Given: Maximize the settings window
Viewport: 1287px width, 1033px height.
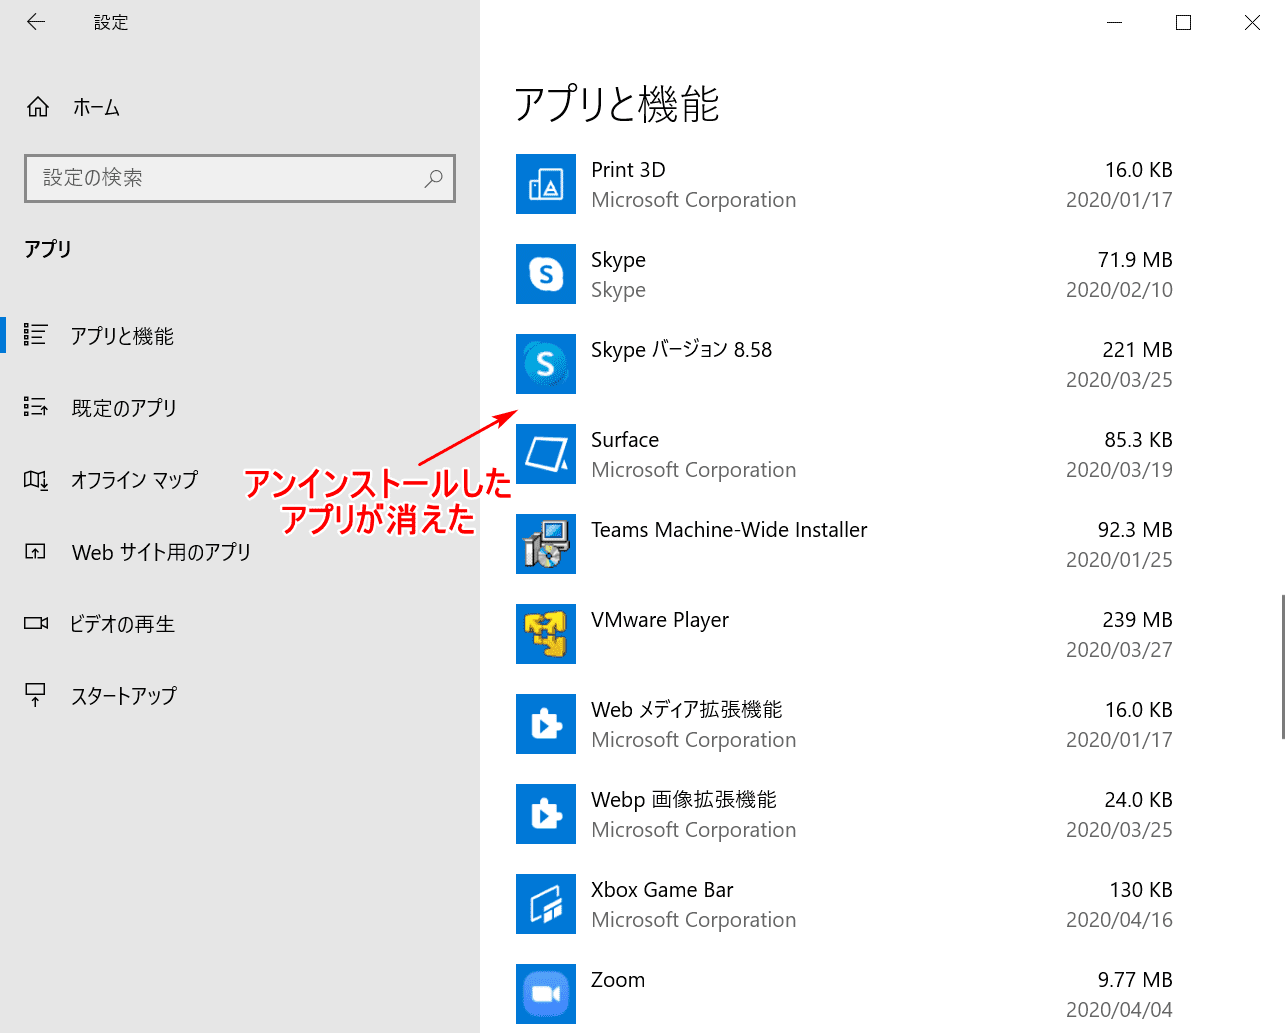Looking at the screenshot, I should 1183,22.
